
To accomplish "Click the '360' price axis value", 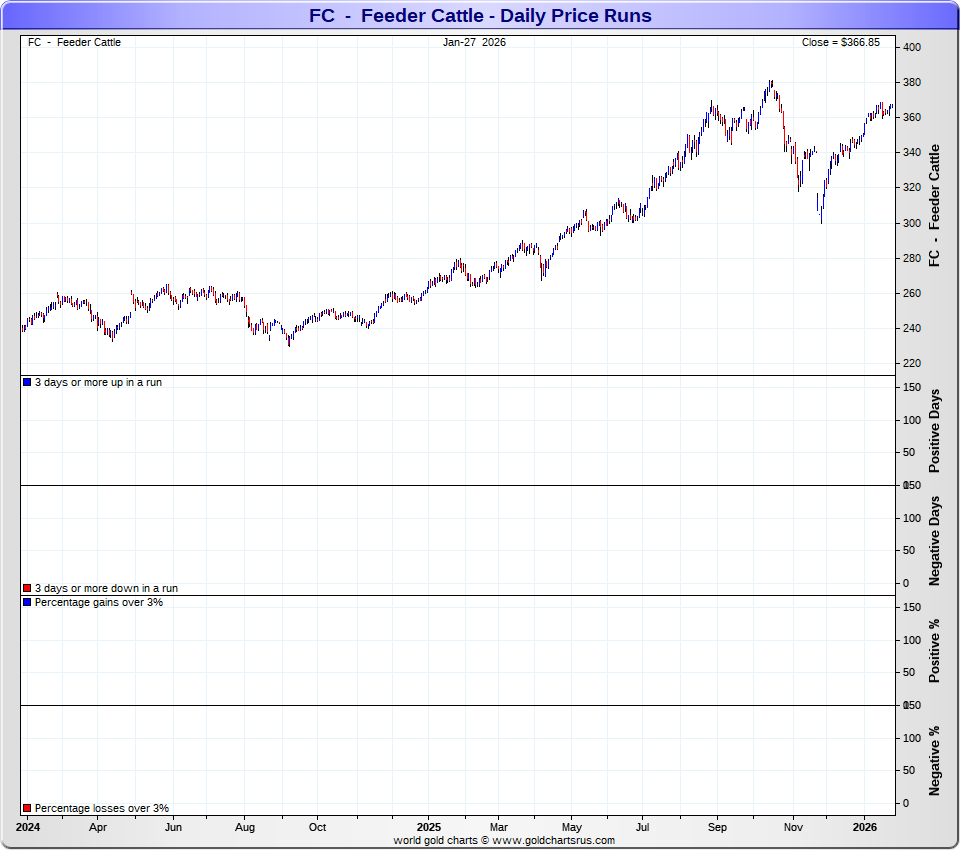I will pos(912,117).
